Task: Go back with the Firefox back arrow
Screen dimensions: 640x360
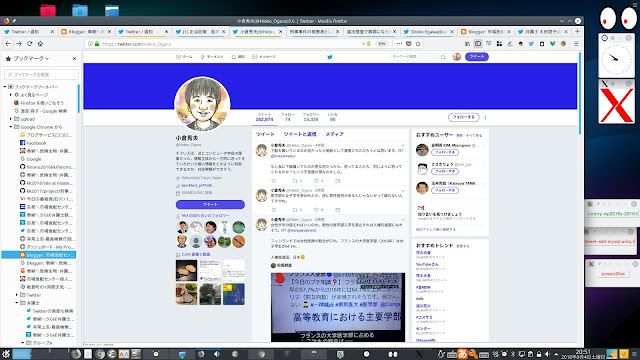Action: (x=8, y=44)
